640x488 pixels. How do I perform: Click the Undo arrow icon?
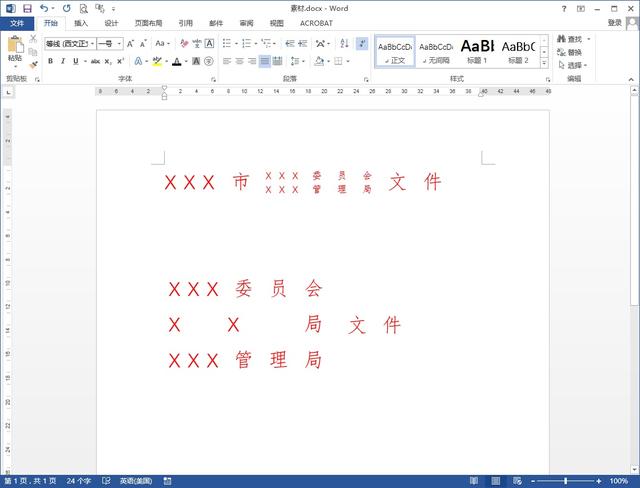[44, 8]
